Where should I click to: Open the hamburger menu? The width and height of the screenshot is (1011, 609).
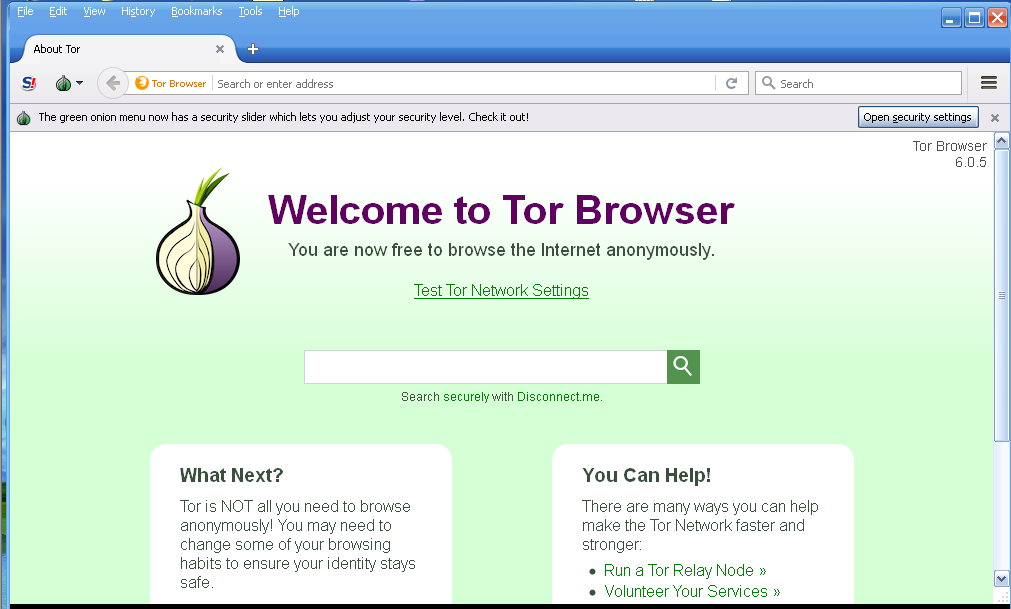coord(988,82)
